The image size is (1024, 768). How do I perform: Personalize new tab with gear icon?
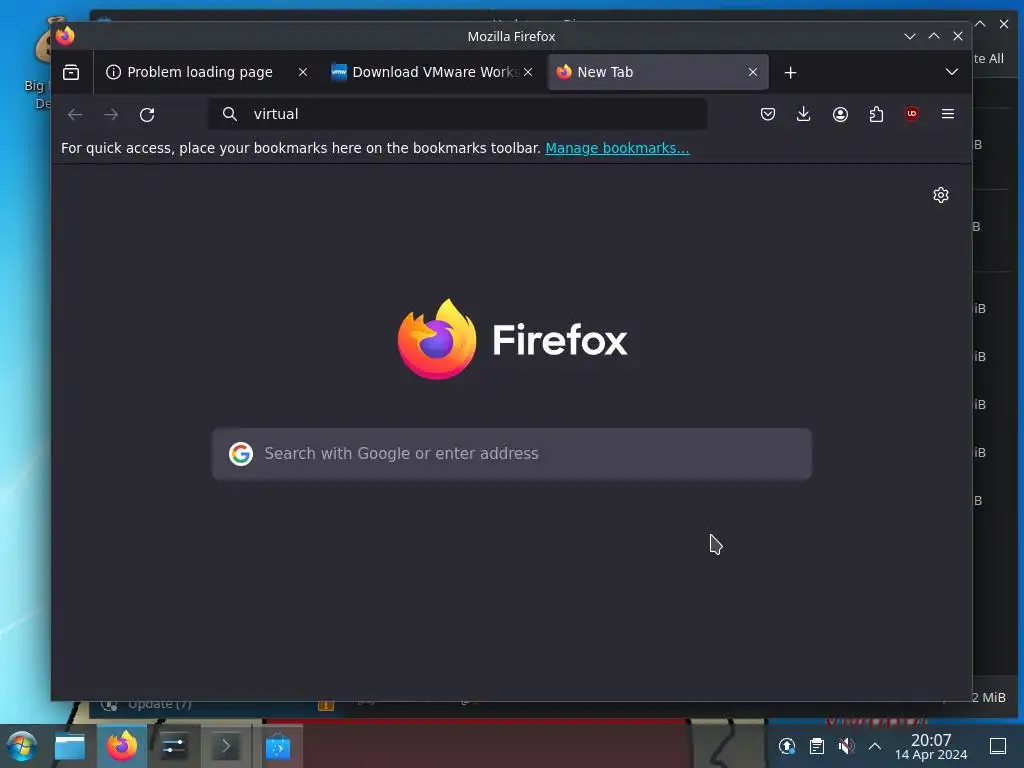point(940,195)
